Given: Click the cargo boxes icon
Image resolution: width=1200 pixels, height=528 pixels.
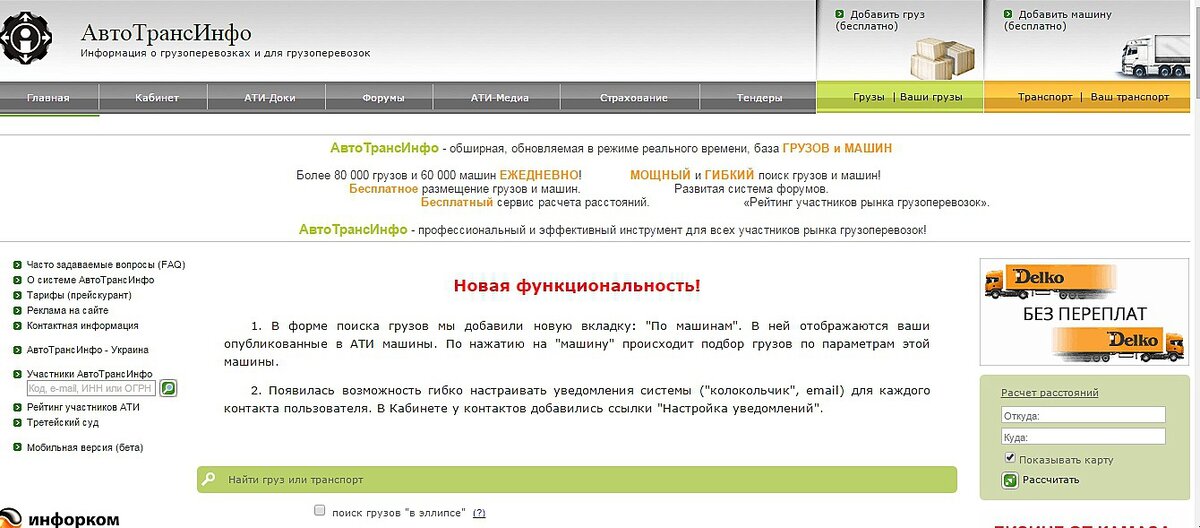Looking at the screenshot, I should (942, 58).
